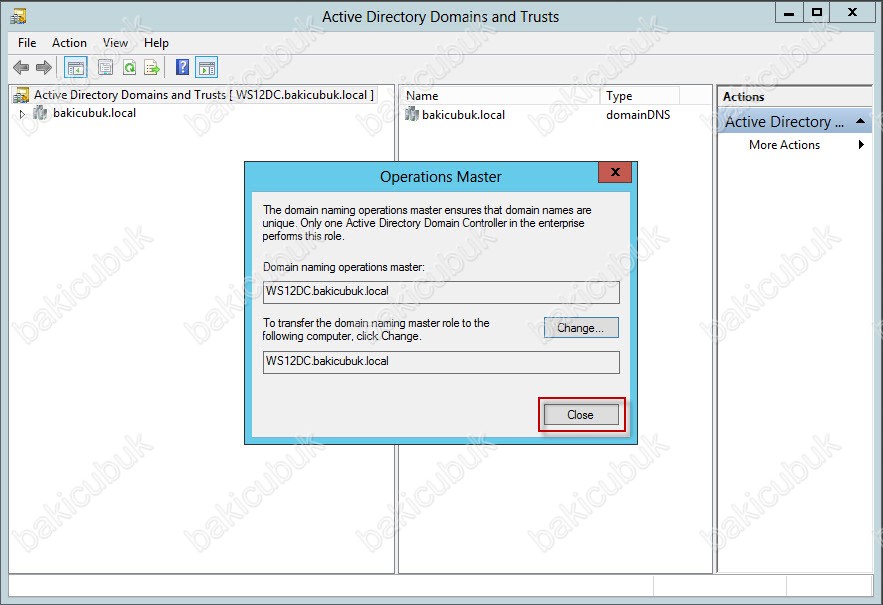Maximize the Domains and Trusts window

(x=817, y=12)
